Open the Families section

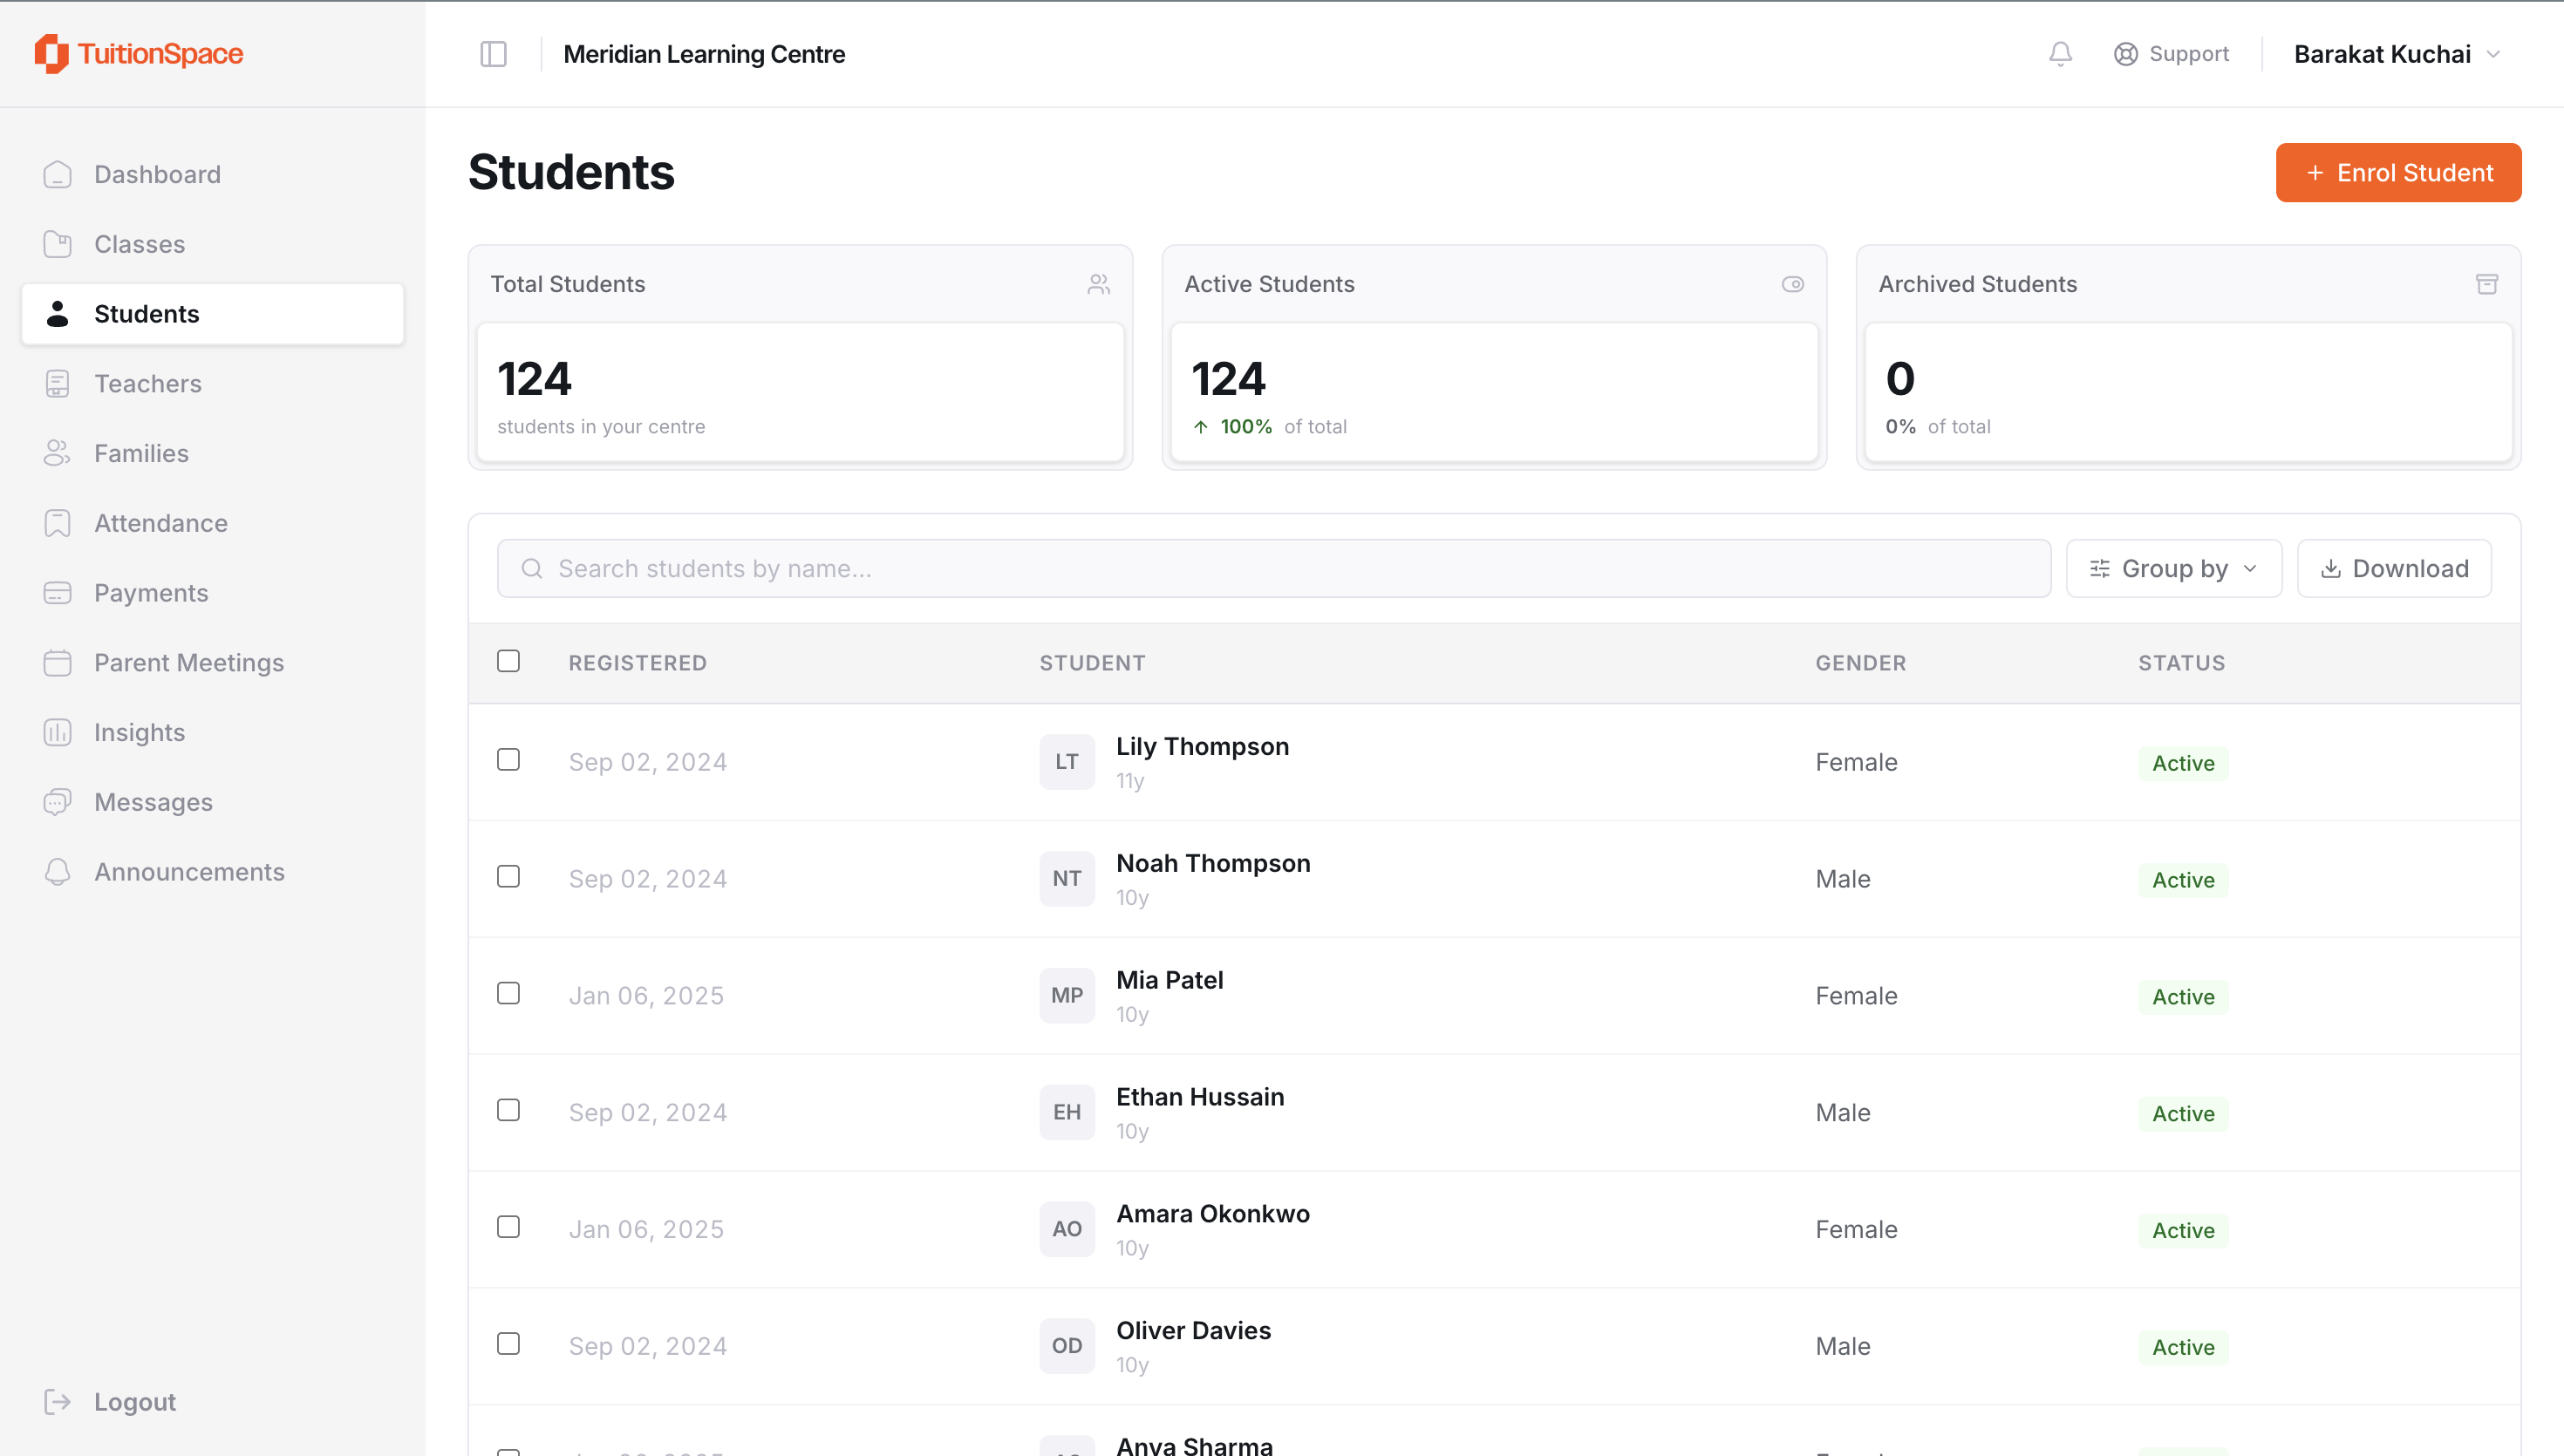coord(213,454)
